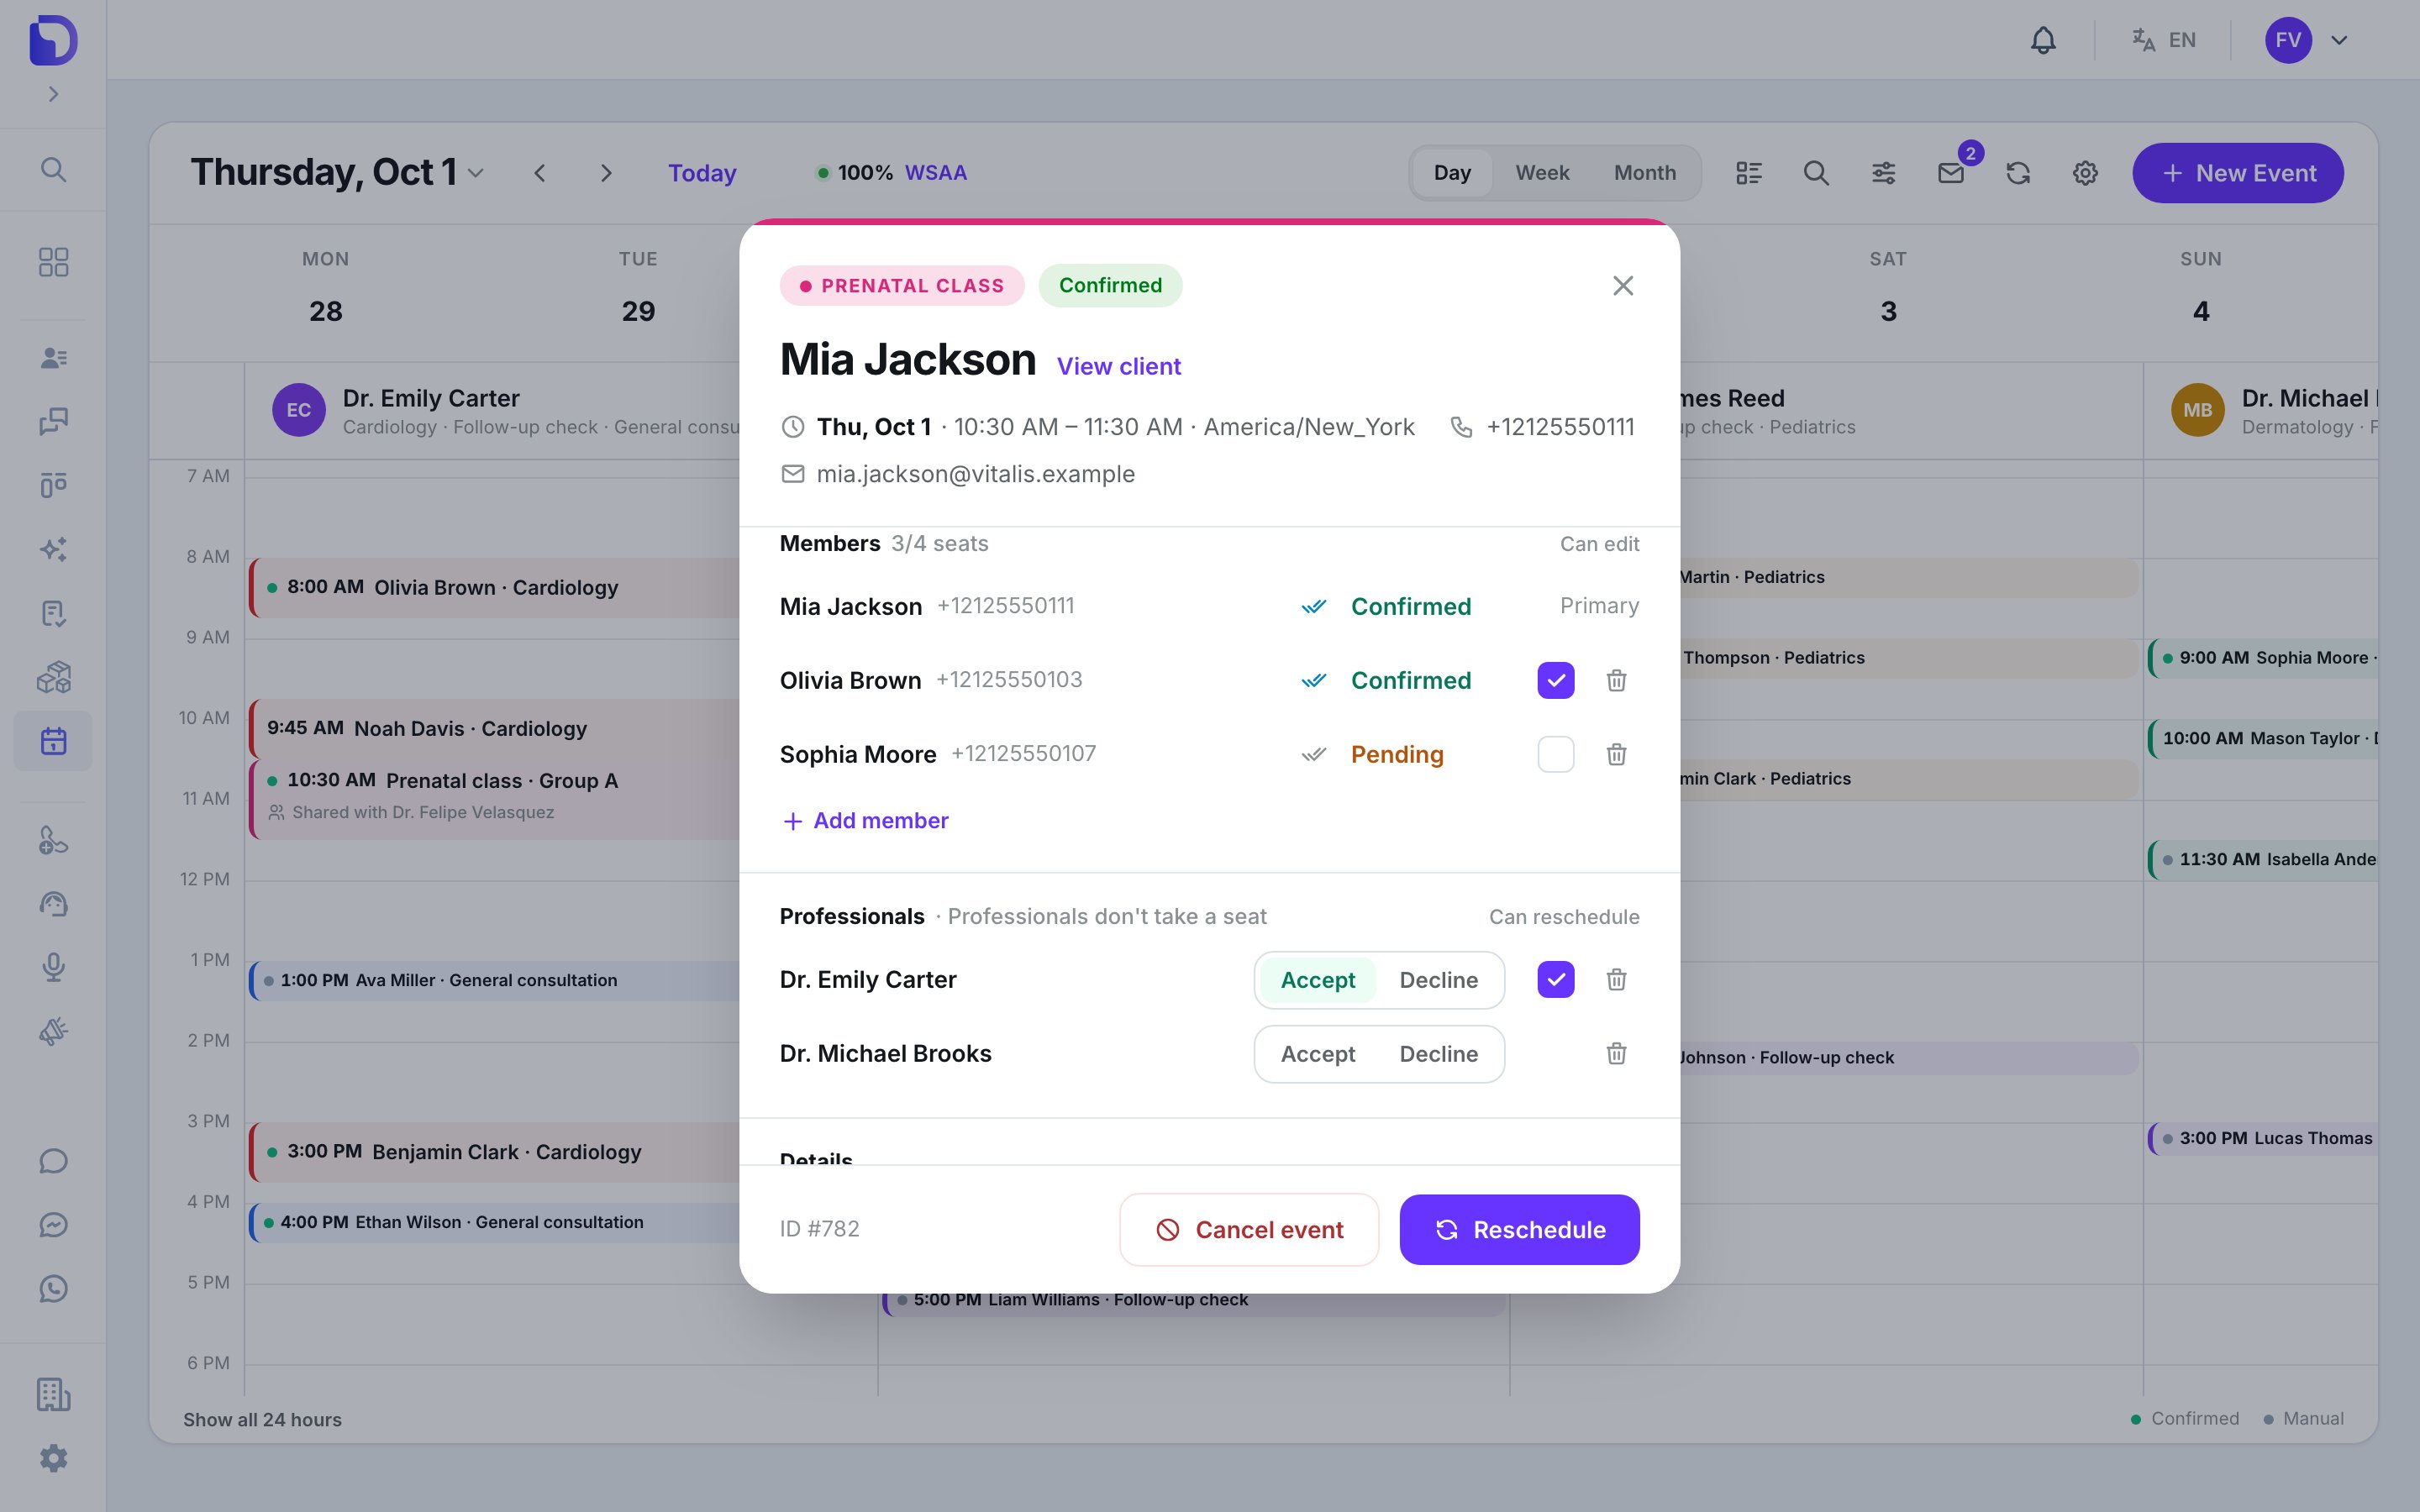
Task: Select Decline for Dr. Michael Brooks
Action: pyautogui.click(x=1438, y=1054)
